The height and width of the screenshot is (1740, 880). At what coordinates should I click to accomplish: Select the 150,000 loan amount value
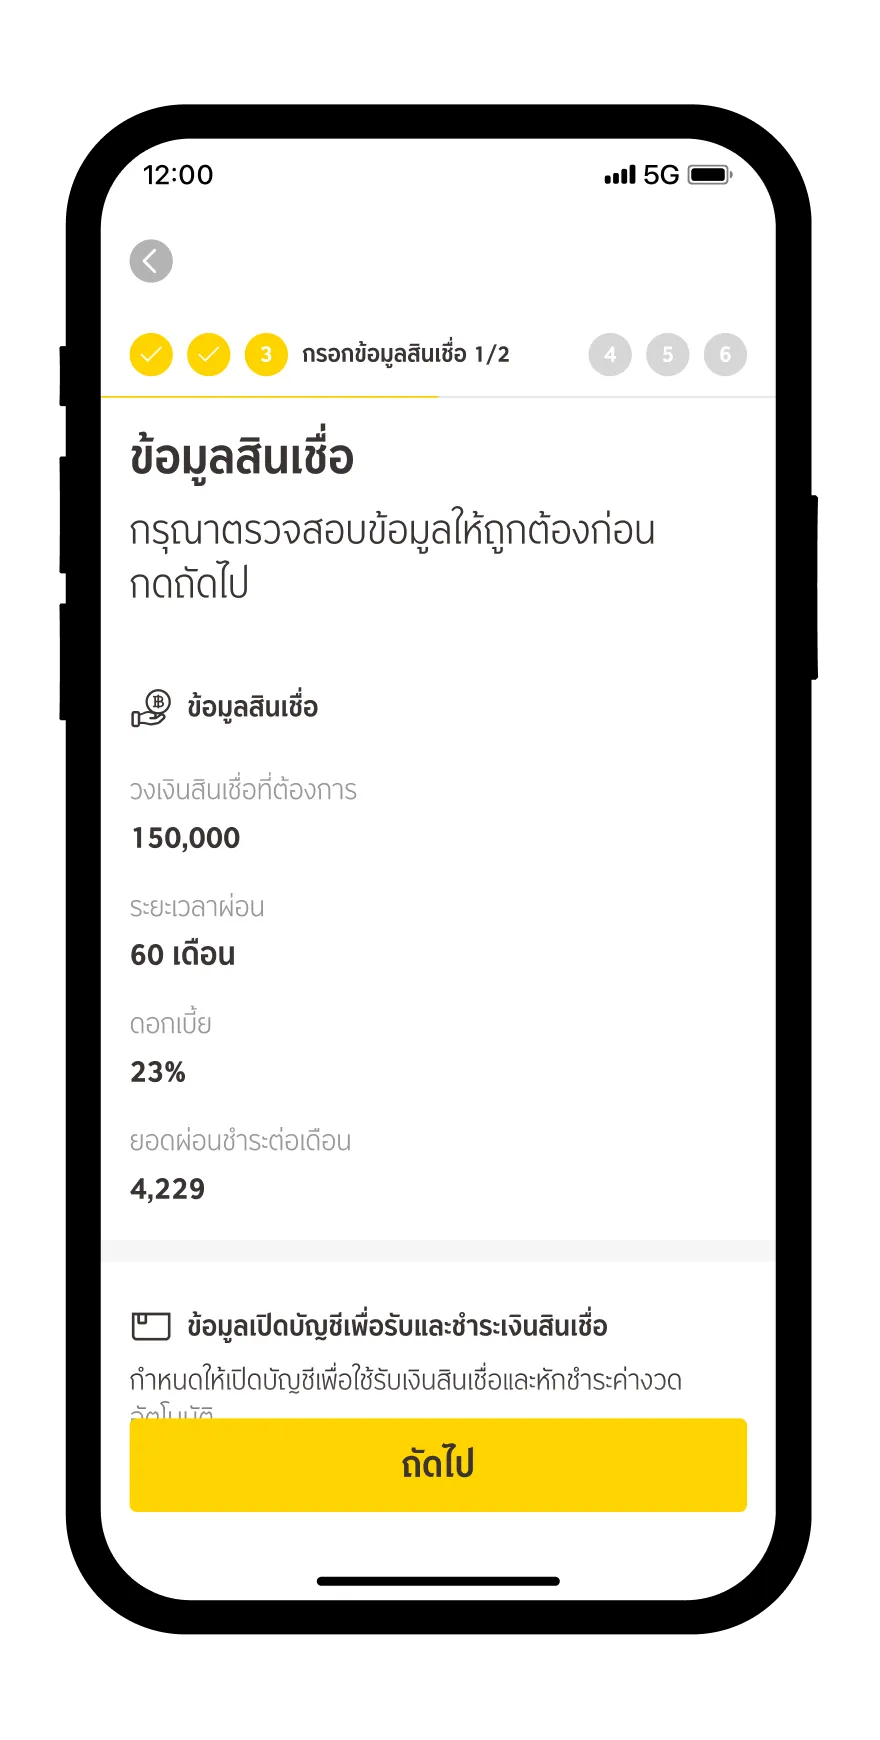click(186, 838)
